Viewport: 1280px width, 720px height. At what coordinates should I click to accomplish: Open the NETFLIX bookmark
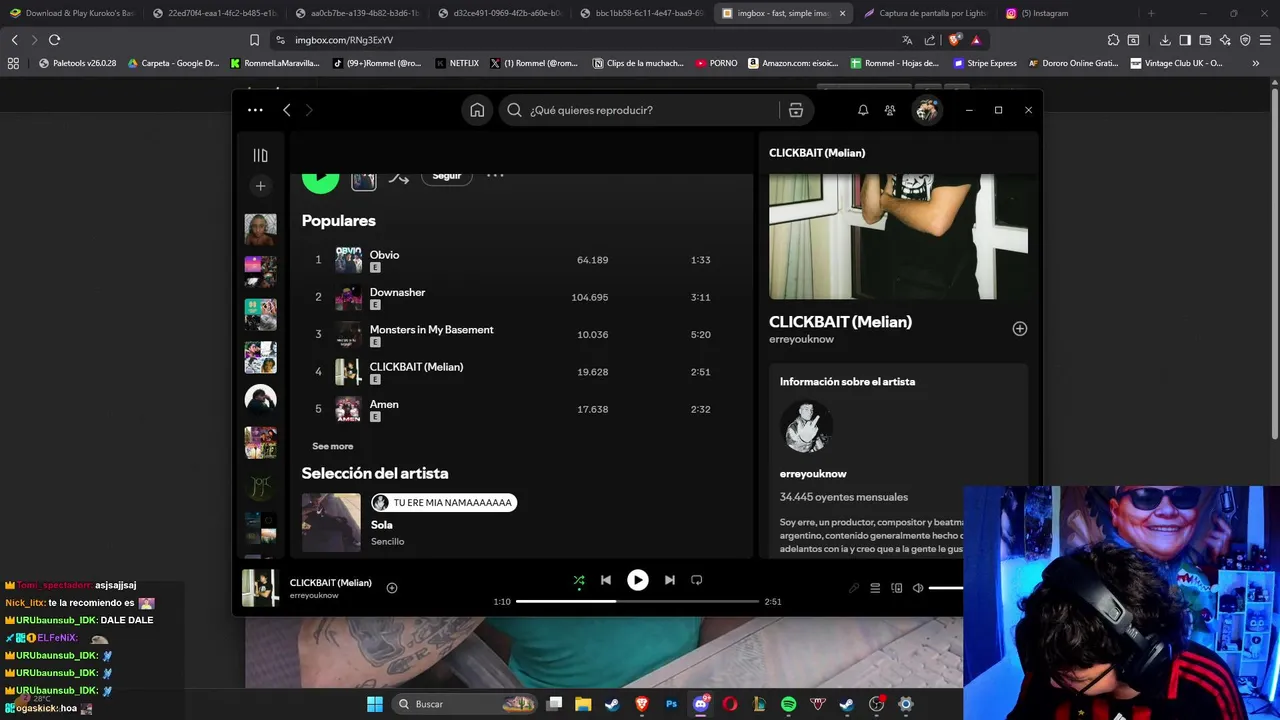click(x=457, y=63)
